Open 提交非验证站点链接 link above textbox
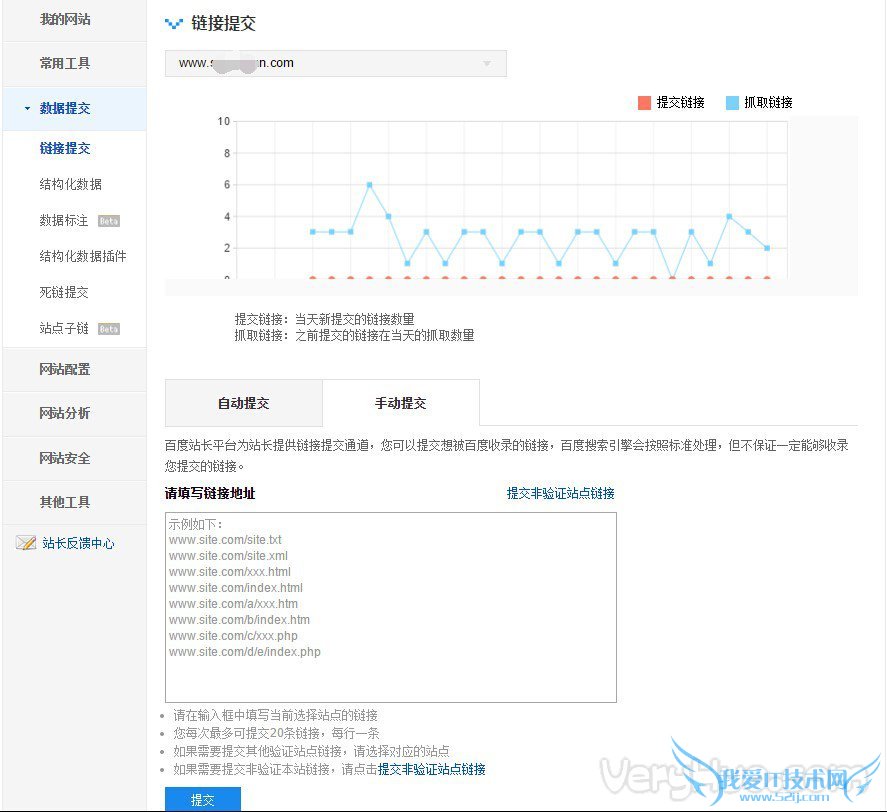This screenshot has height=812, width=887. [x=561, y=493]
